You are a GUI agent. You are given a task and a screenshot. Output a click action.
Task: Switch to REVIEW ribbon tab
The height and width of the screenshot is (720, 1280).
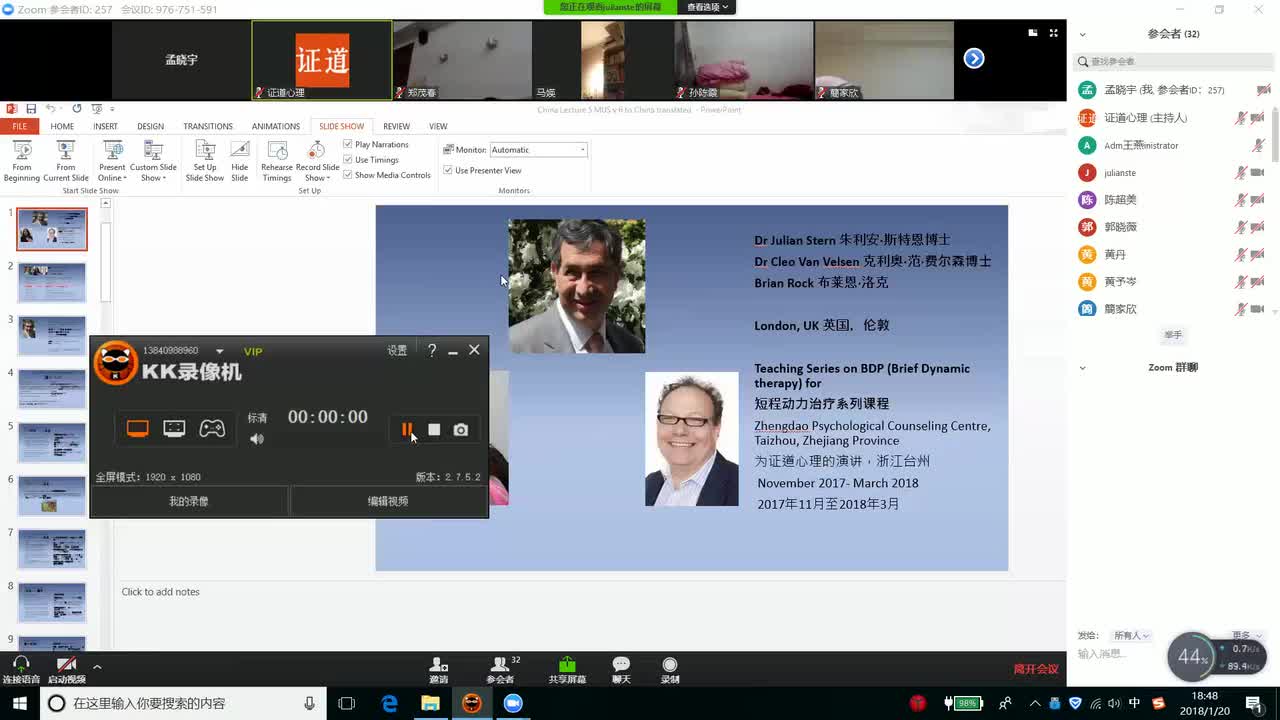[396, 126]
